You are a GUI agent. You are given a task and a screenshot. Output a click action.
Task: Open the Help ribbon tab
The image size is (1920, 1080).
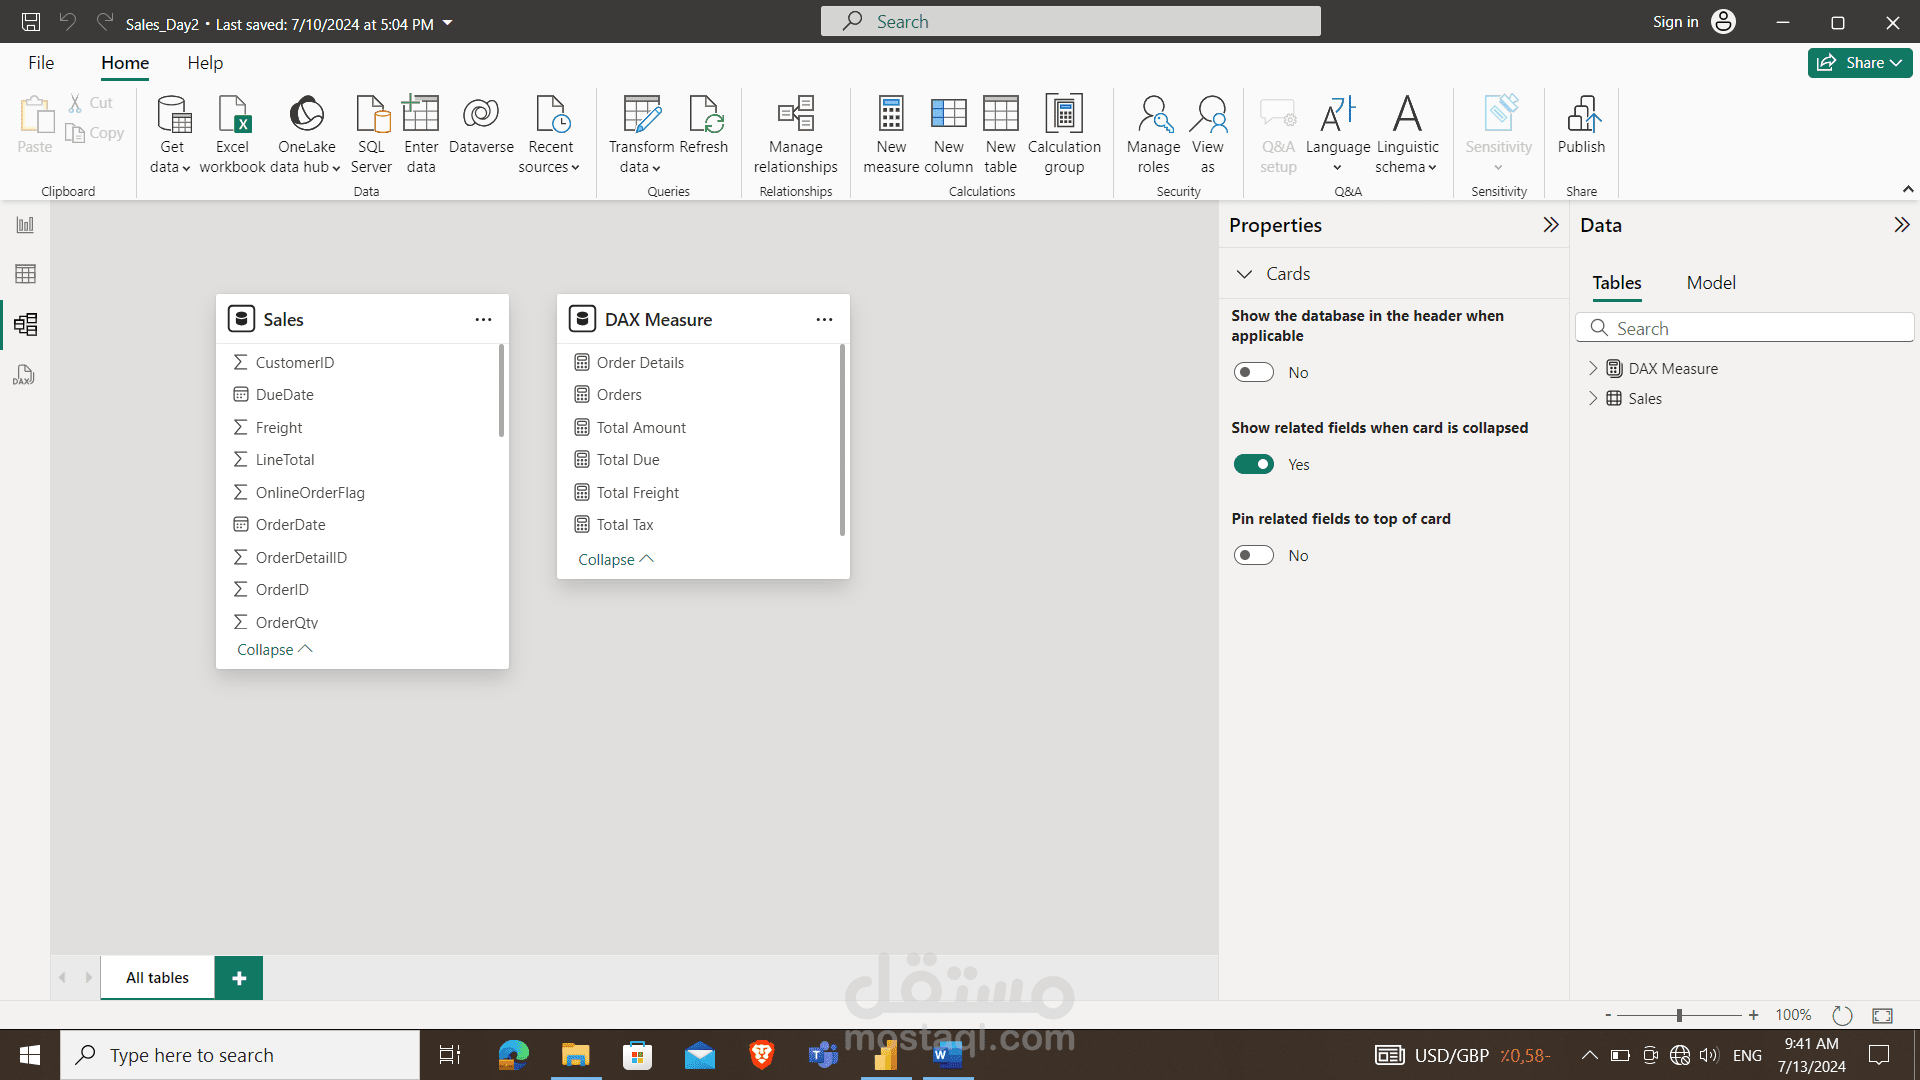[x=205, y=63]
